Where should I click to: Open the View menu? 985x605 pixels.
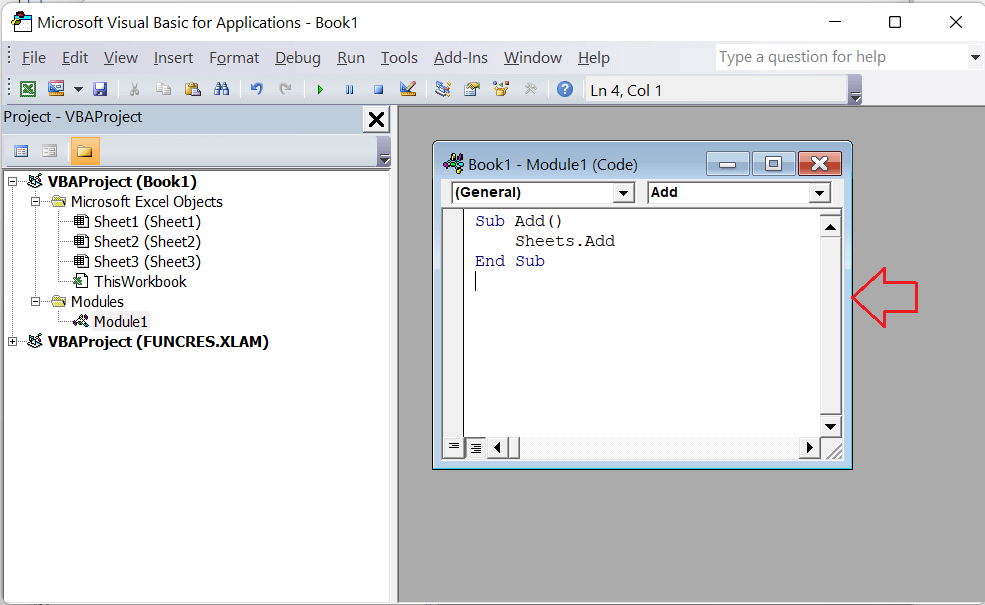pyautogui.click(x=121, y=58)
